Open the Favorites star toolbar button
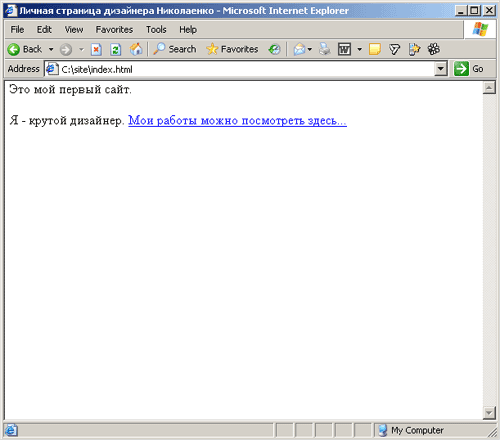This screenshot has height=440, width=500. [232, 49]
